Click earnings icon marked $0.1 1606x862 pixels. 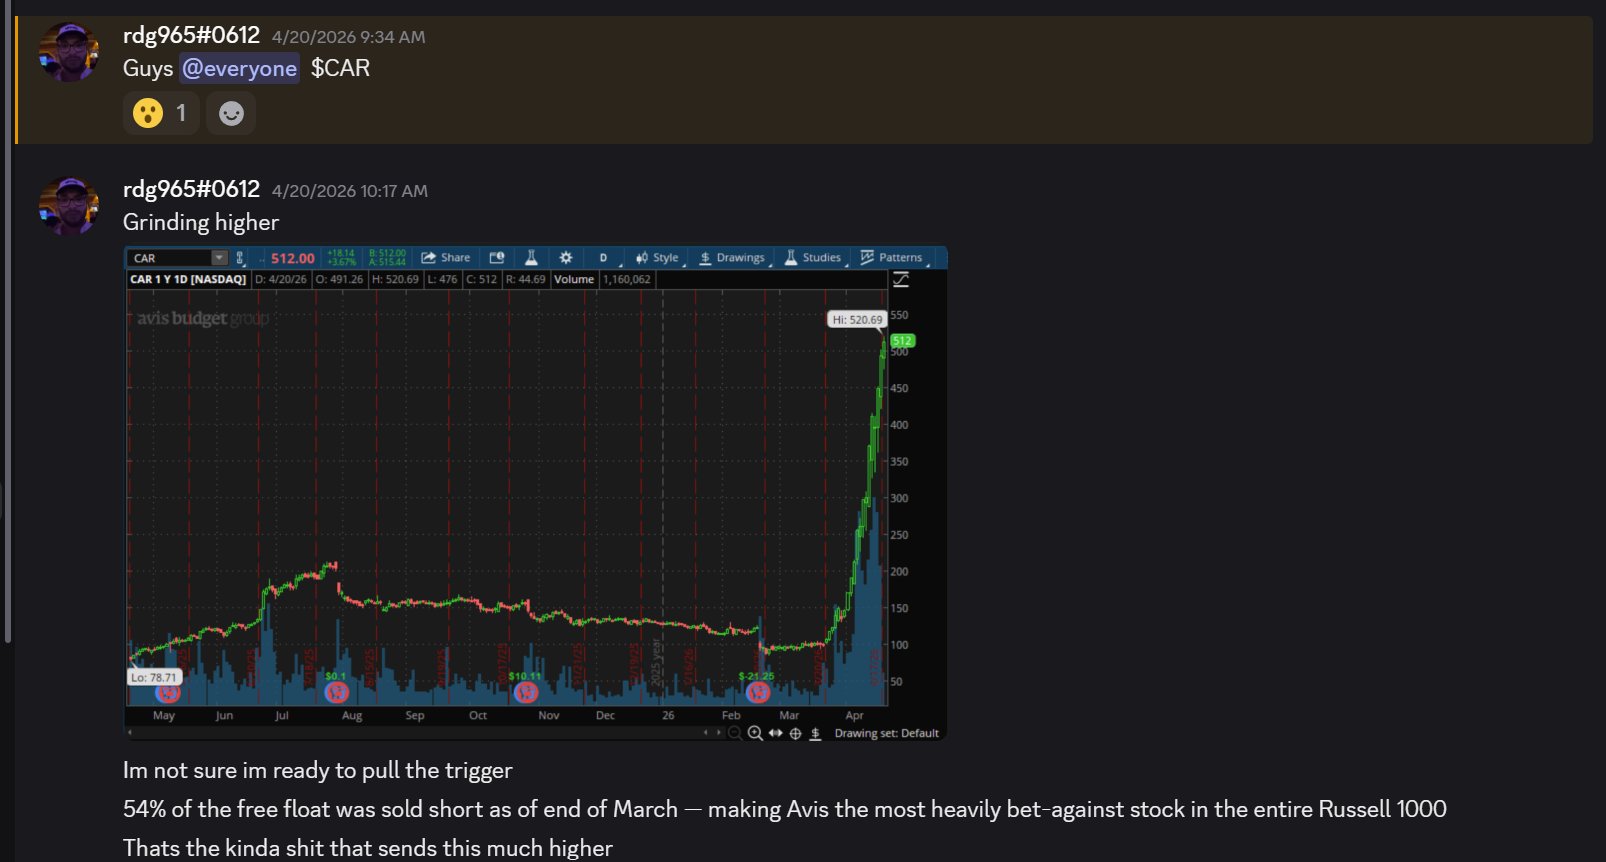click(x=337, y=691)
